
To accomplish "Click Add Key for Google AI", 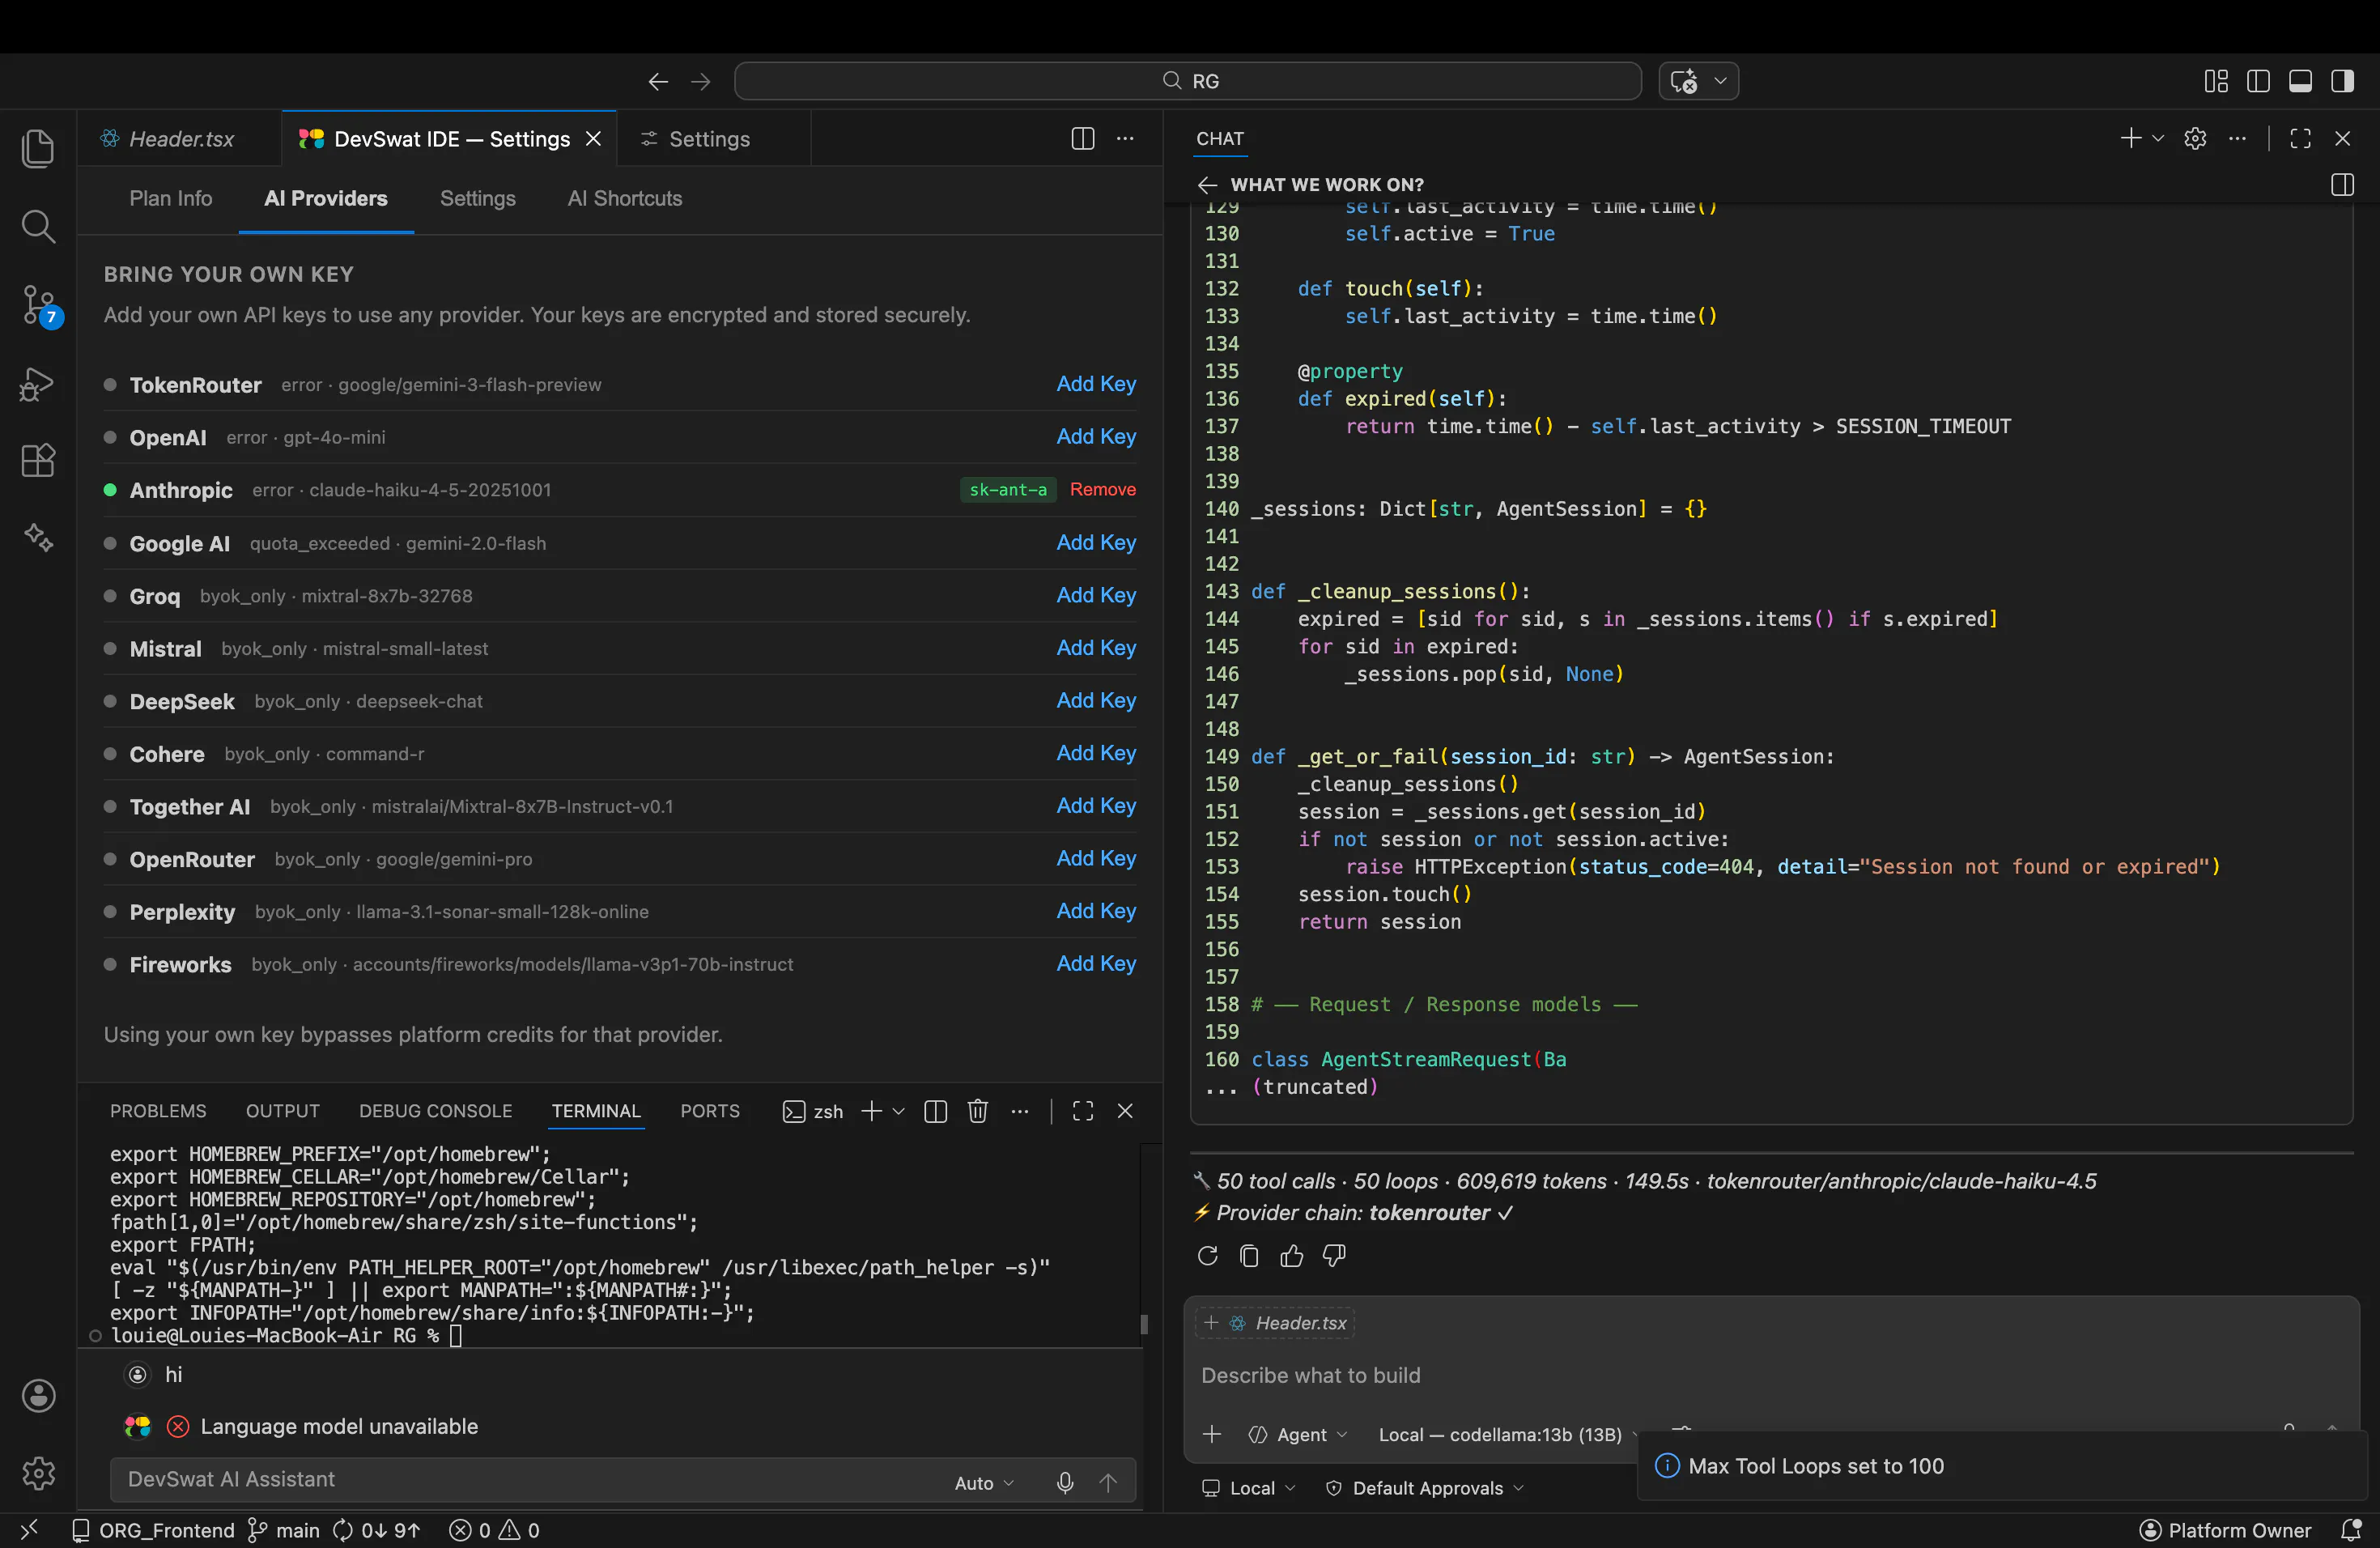I will pyautogui.click(x=1096, y=542).
